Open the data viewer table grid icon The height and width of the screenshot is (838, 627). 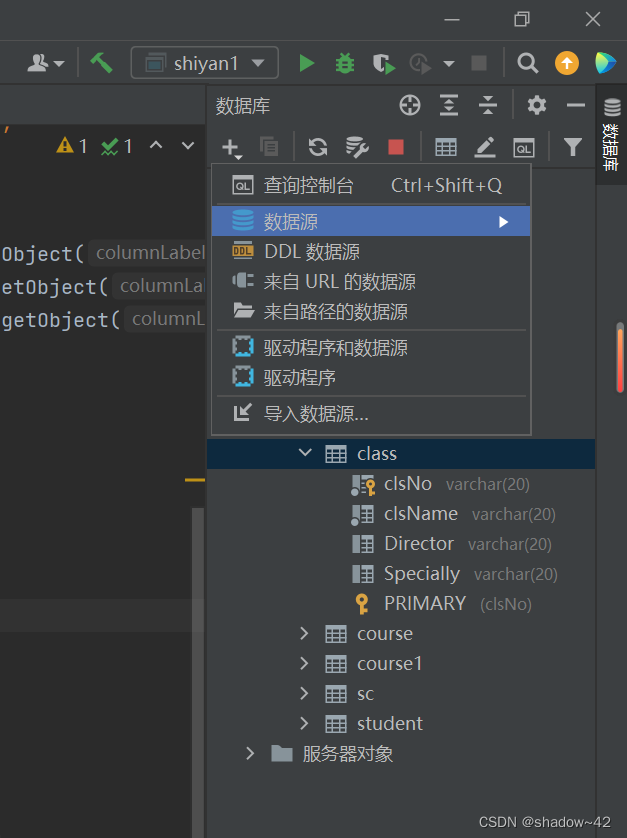(446, 147)
